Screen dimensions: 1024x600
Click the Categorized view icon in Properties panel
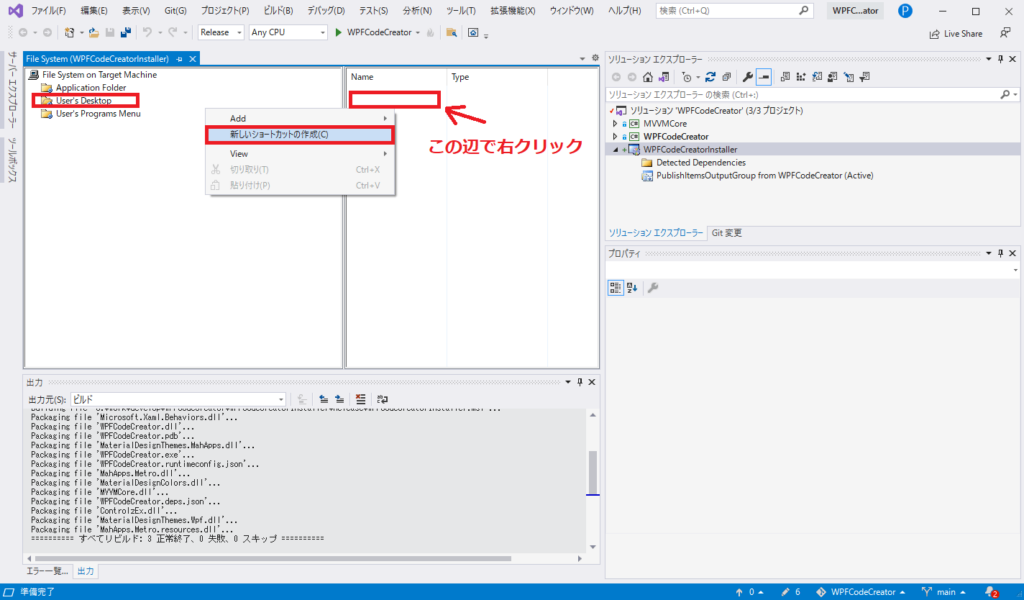[x=615, y=287]
